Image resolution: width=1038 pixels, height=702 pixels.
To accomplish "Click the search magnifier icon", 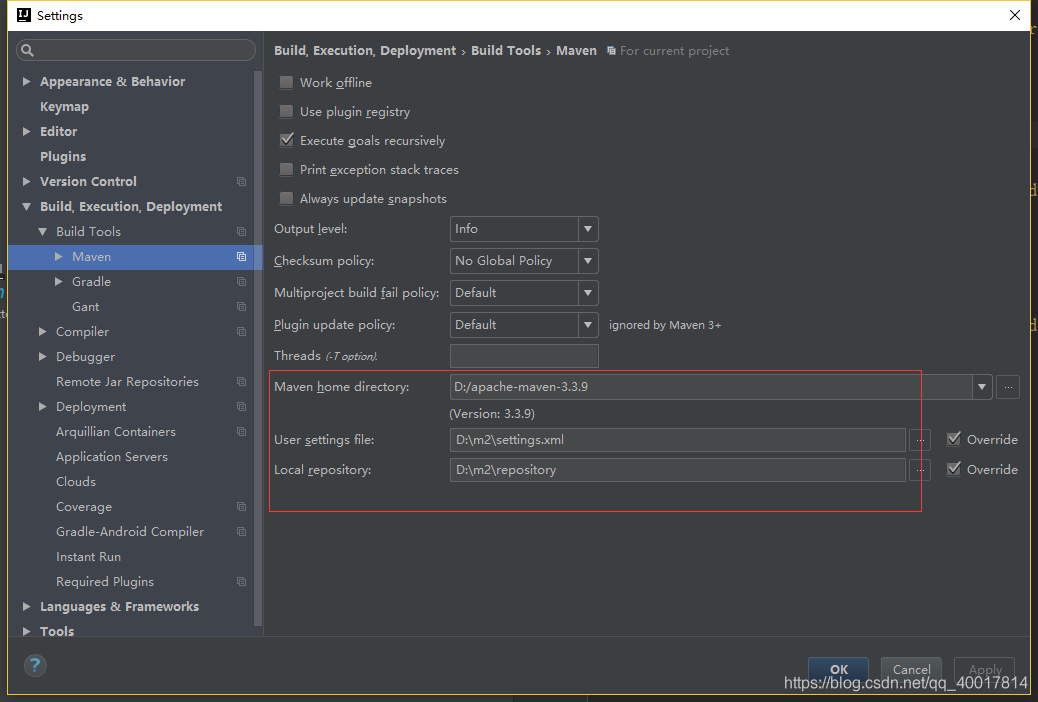I will click(x=27, y=50).
